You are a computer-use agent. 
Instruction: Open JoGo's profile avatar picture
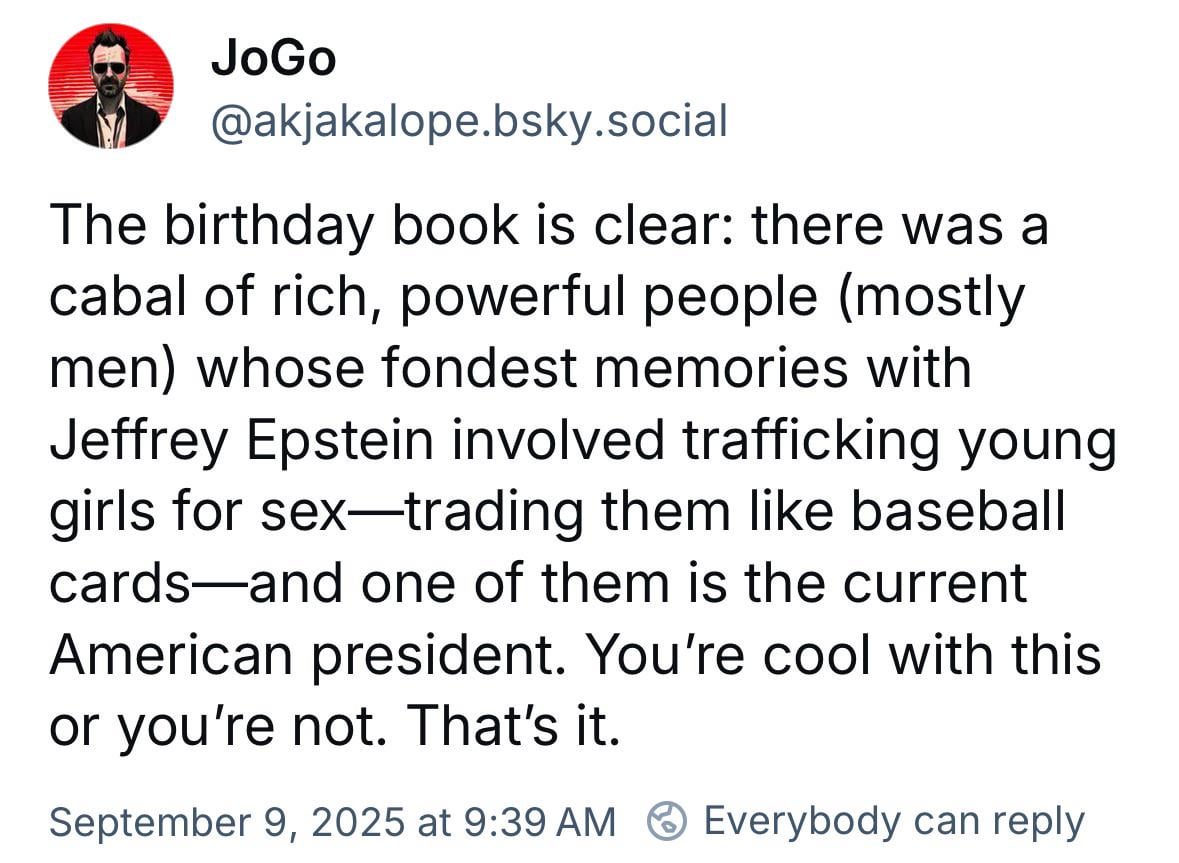(x=111, y=86)
